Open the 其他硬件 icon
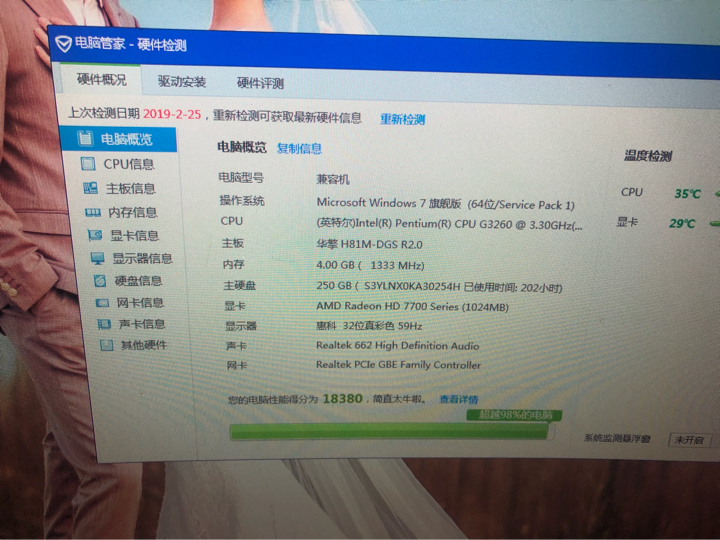The width and height of the screenshot is (720, 540). (107, 345)
